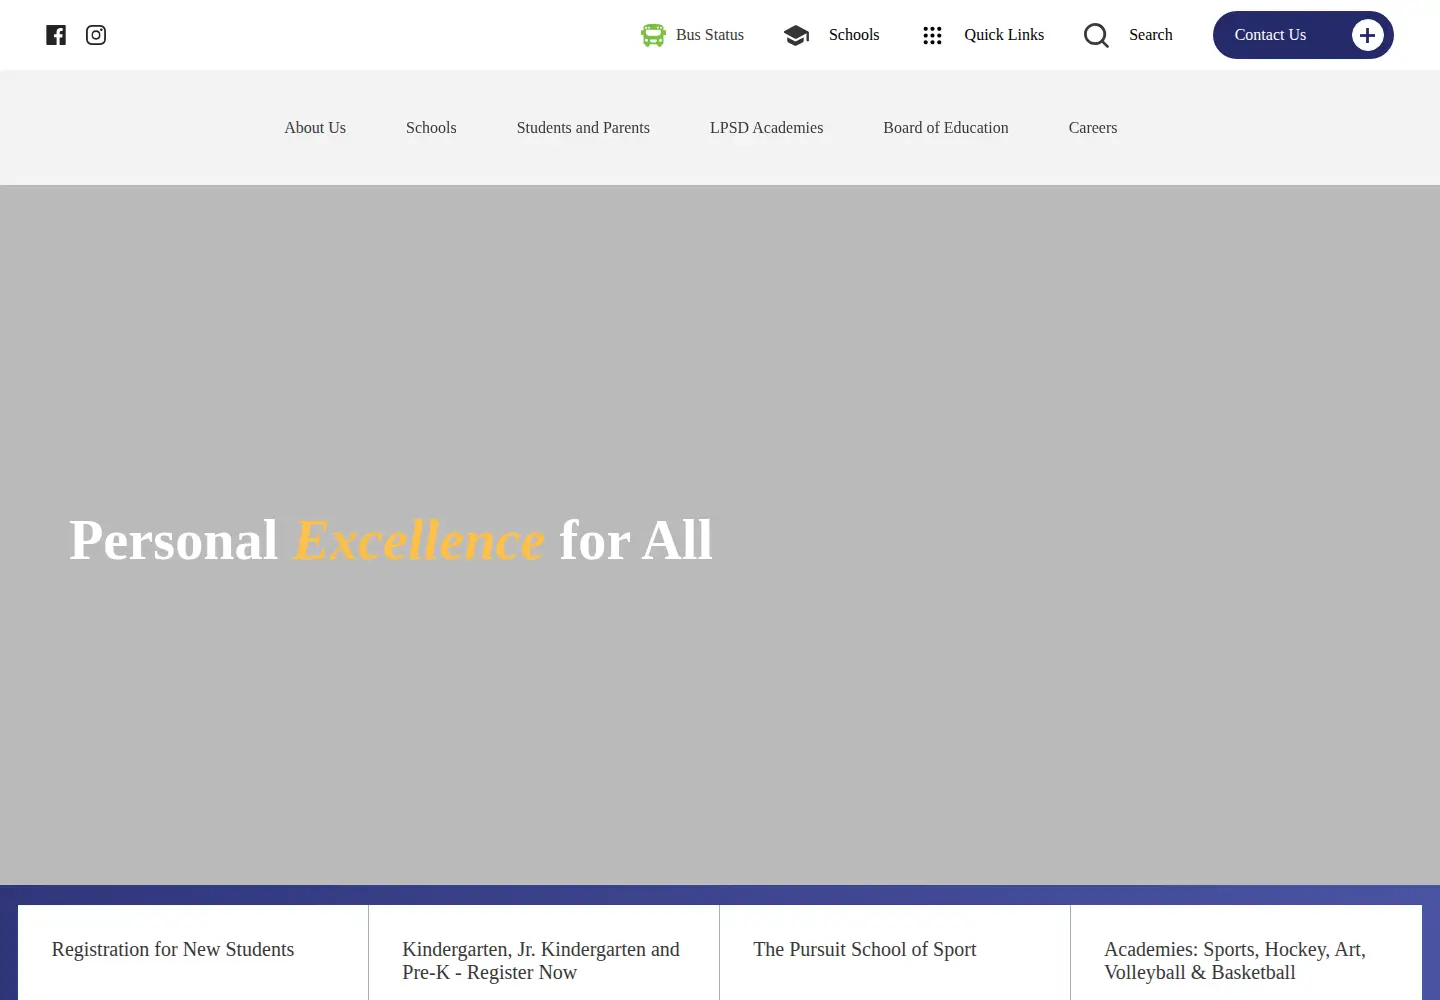Open the Students and Parents menu
Viewport: 1440px width, 1000px height.
[x=583, y=128]
